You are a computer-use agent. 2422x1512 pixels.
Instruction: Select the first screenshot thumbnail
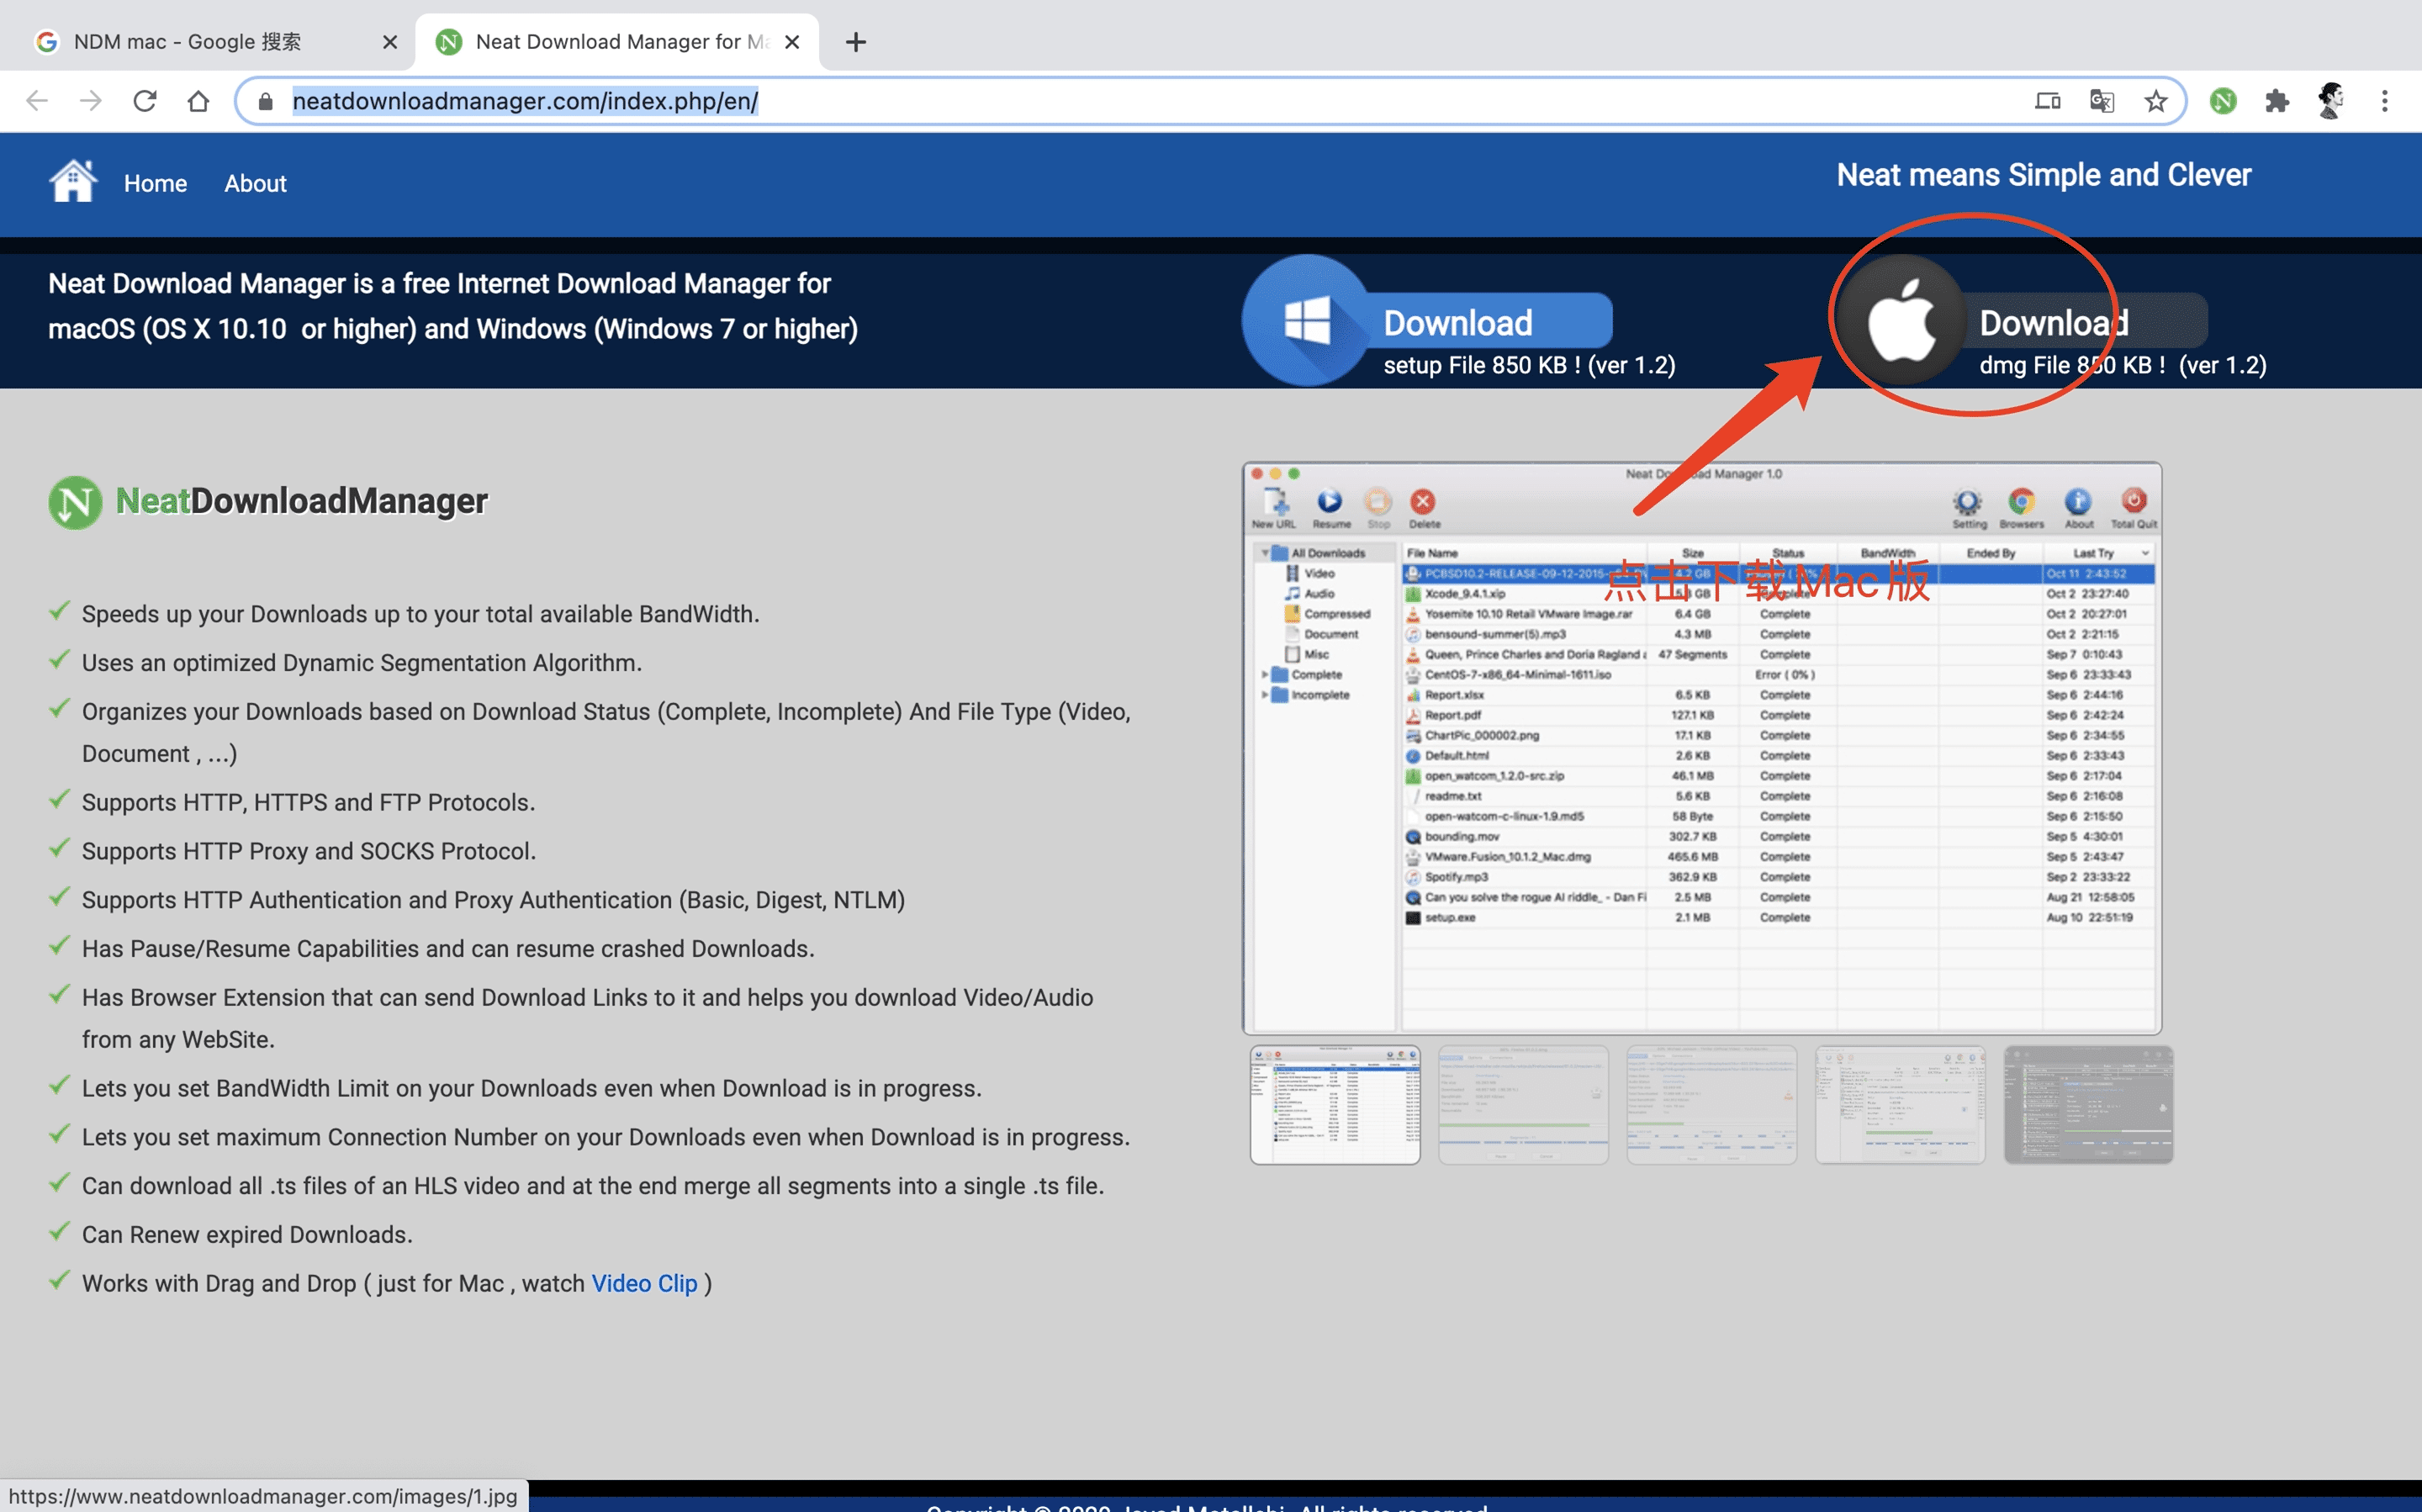(x=1335, y=1105)
